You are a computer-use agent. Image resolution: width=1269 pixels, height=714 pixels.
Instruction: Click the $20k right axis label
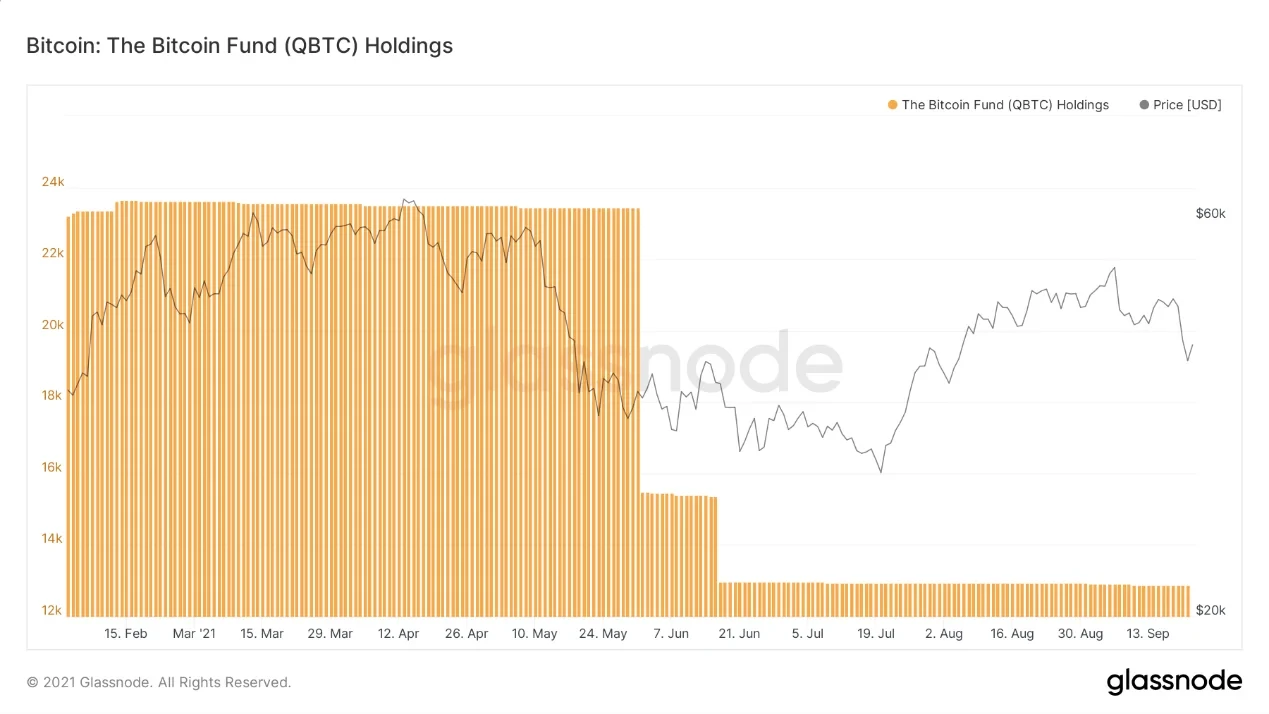tap(1210, 611)
